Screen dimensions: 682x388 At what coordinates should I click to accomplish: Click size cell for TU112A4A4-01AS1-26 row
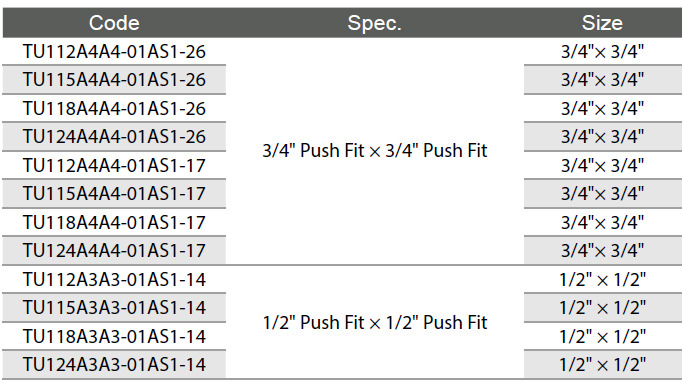pyautogui.click(x=602, y=52)
